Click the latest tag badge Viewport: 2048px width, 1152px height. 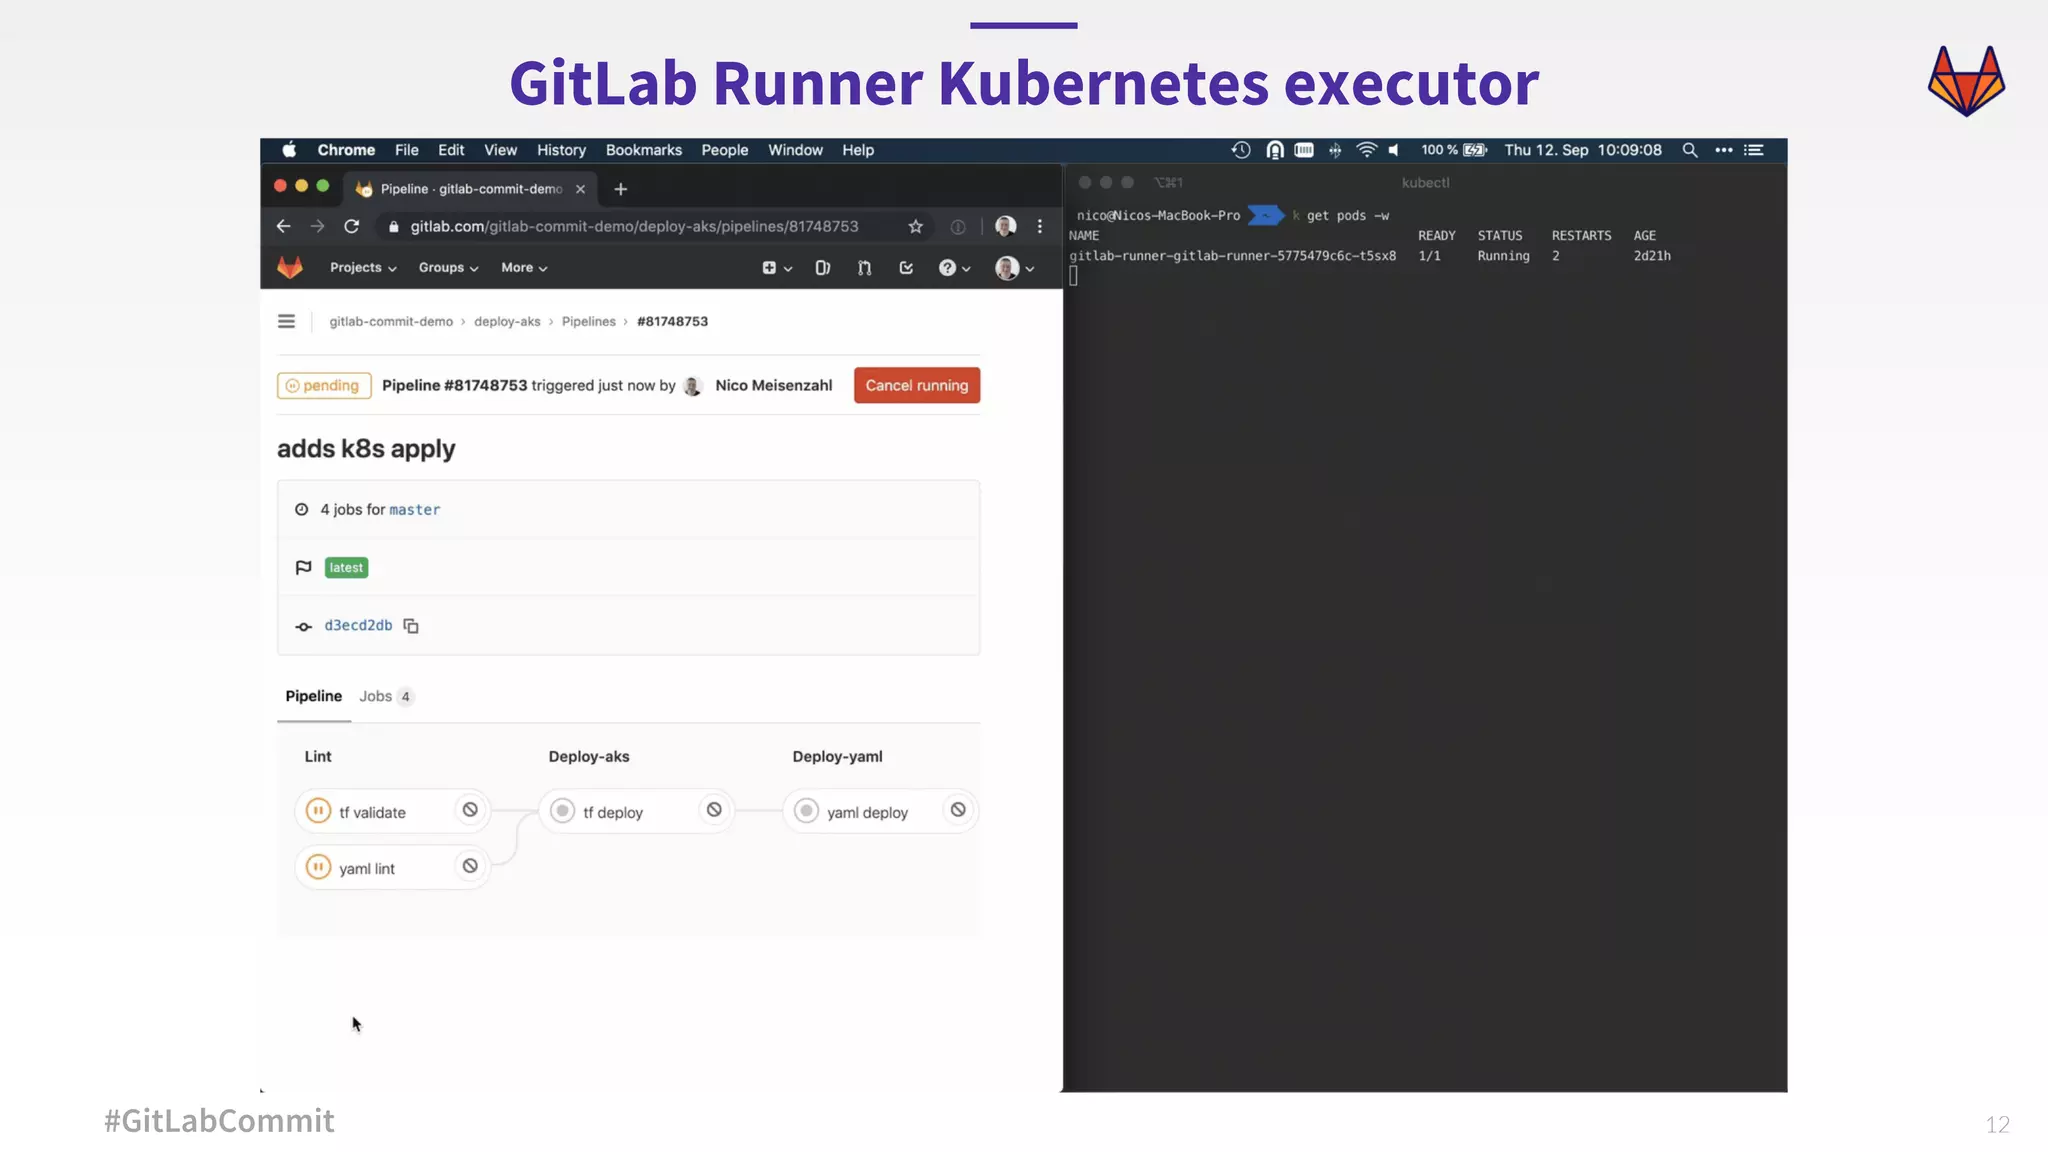point(346,568)
